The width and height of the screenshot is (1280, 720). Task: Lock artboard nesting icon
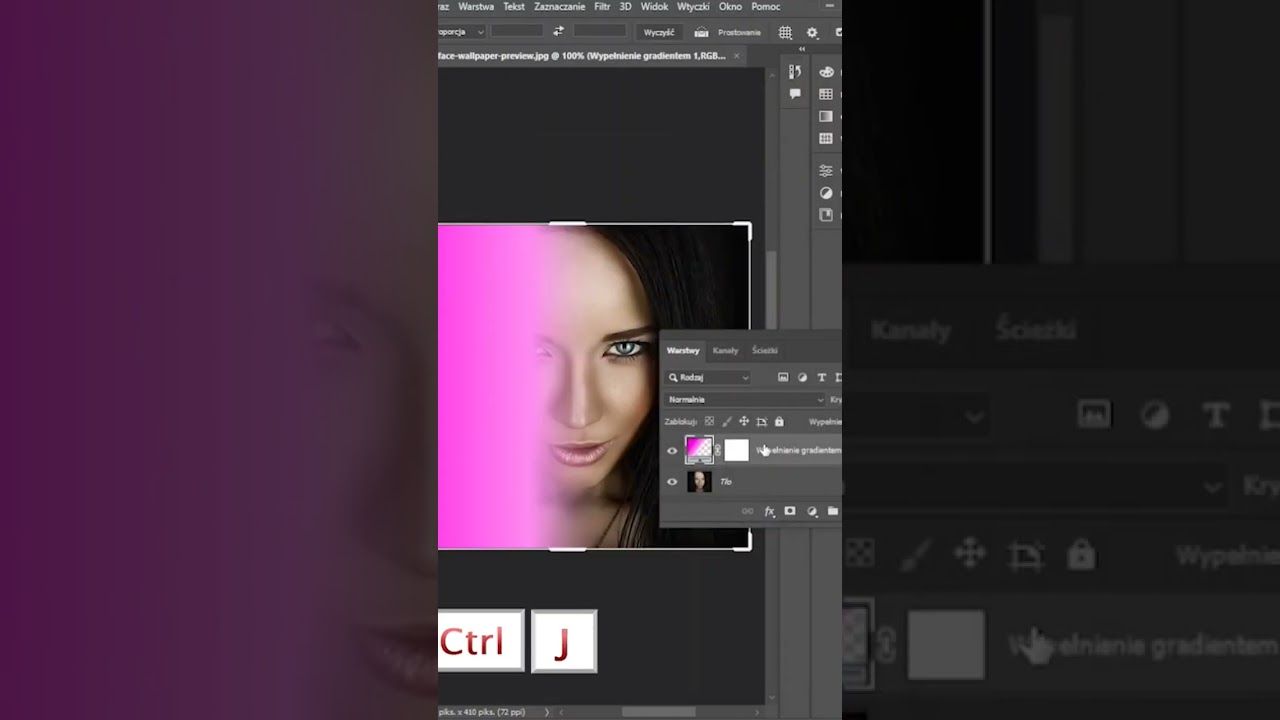(x=761, y=421)
